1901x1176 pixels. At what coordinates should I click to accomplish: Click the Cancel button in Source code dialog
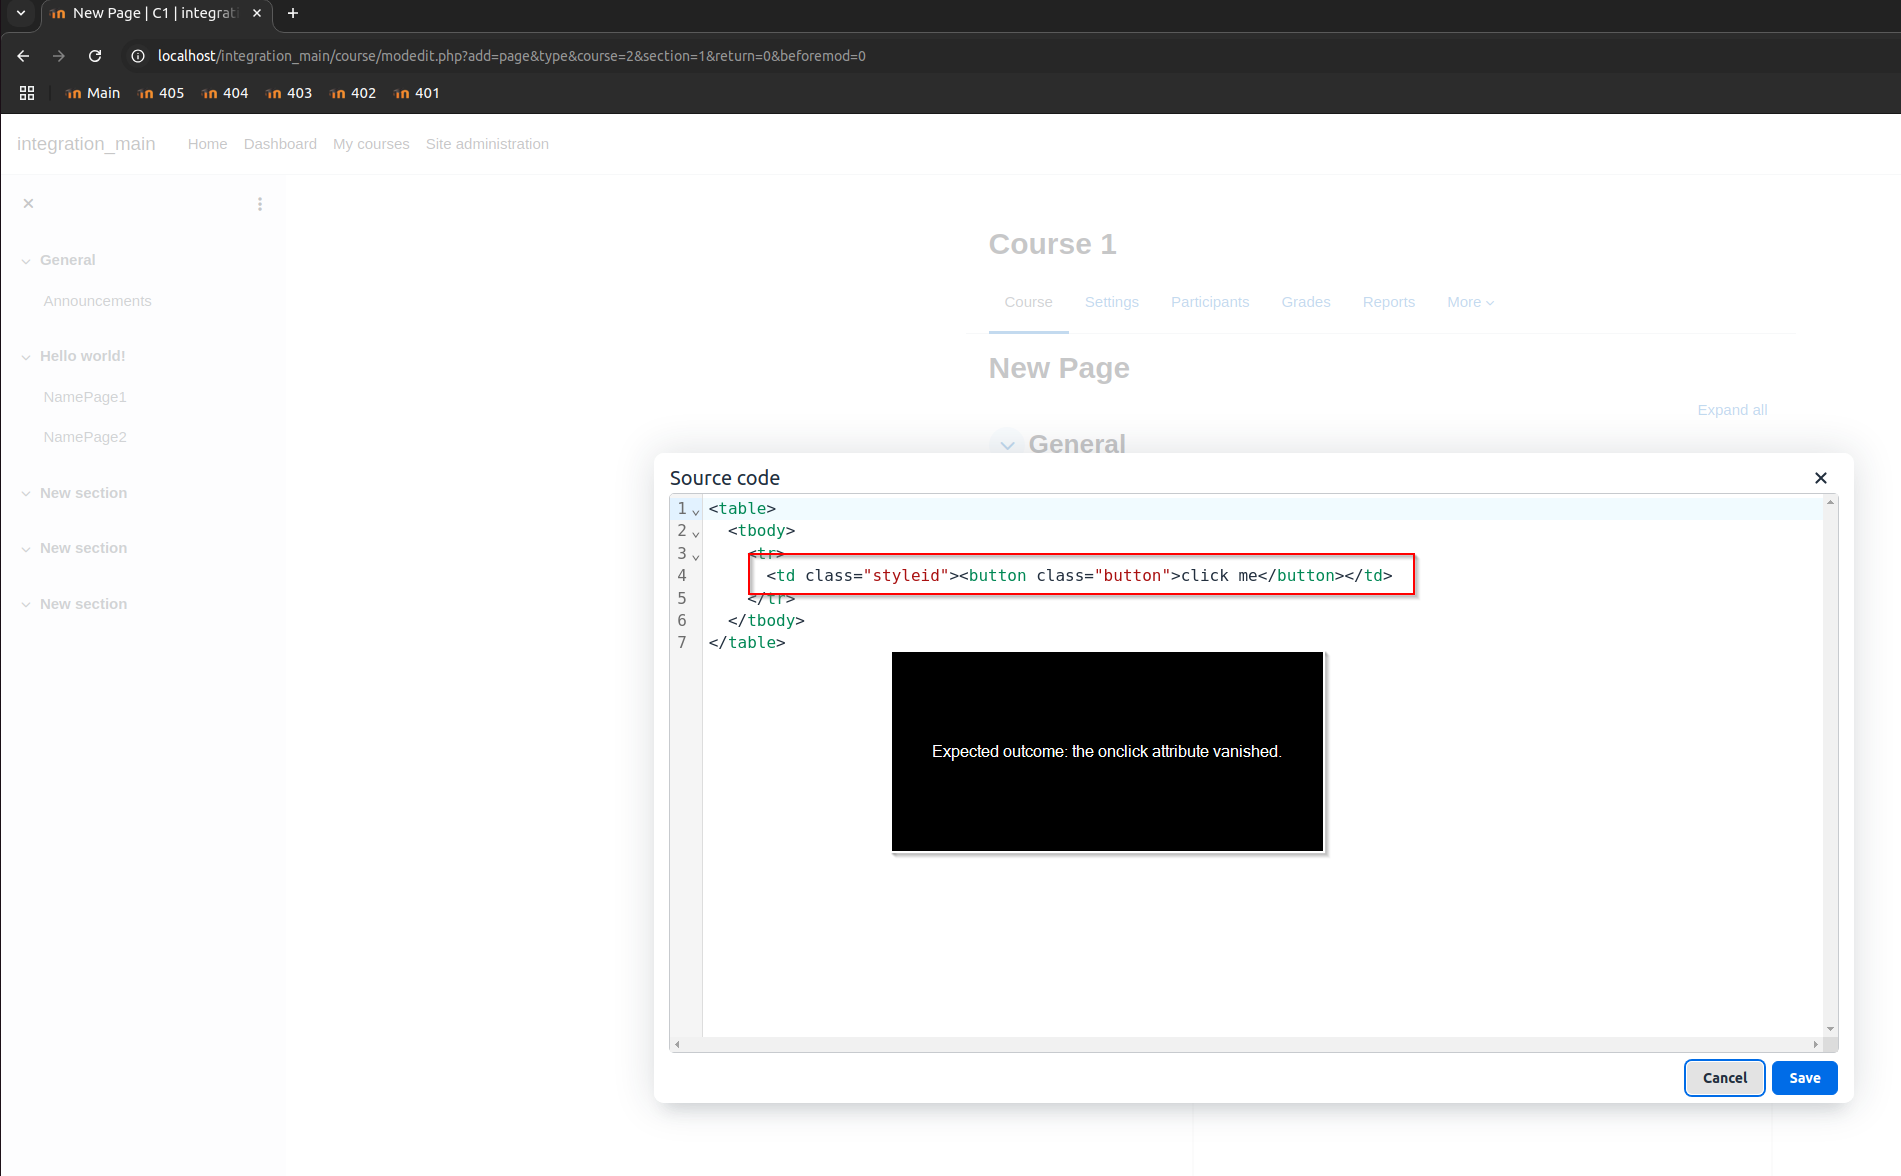coord(1725,1078)
